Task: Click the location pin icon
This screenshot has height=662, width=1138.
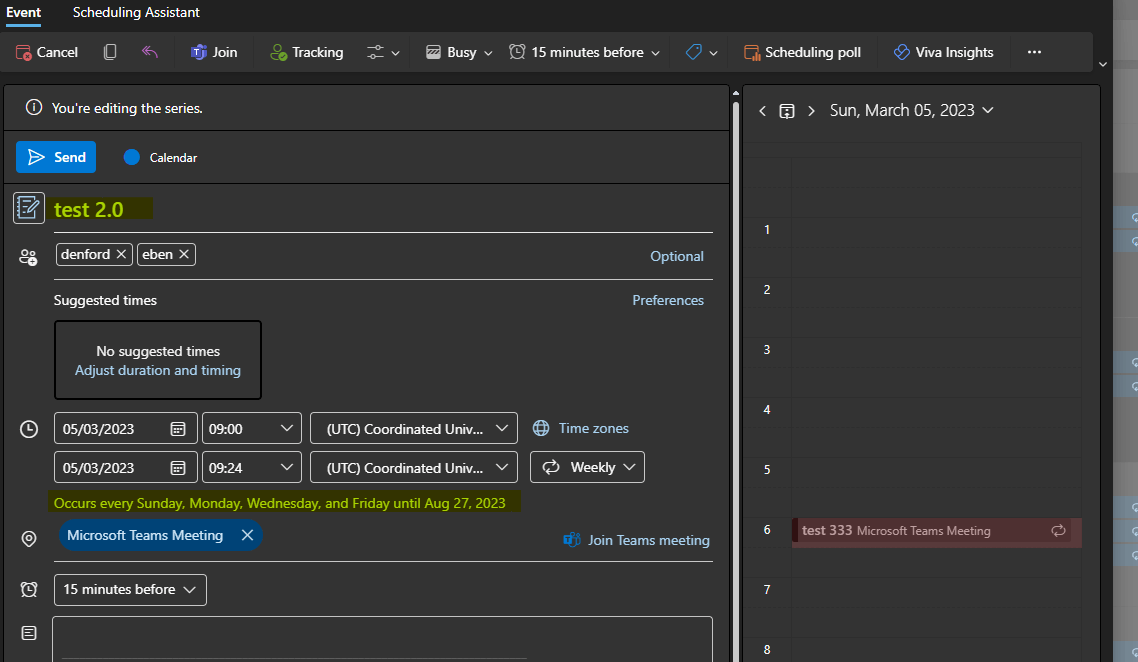Action: [x=29, y=539]
